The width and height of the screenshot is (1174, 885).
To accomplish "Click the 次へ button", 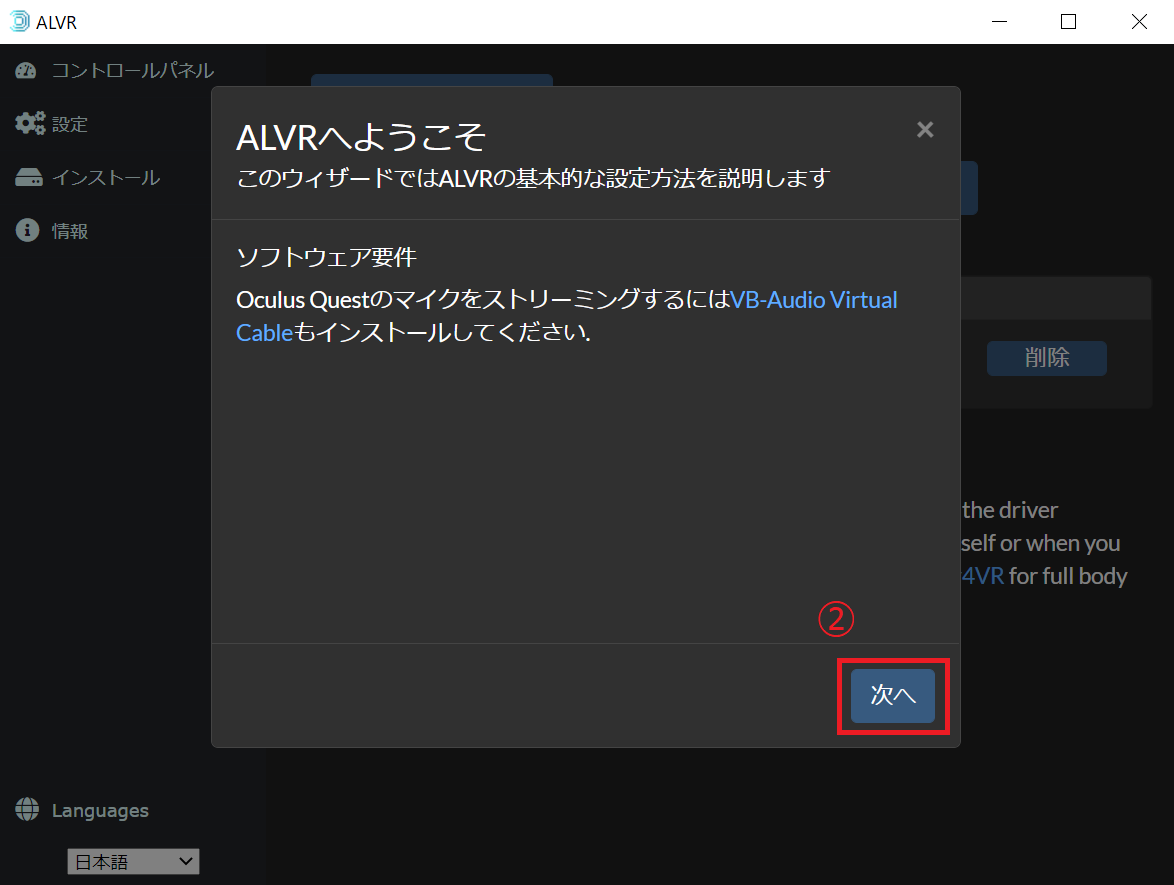I will (x=892, y=696).
